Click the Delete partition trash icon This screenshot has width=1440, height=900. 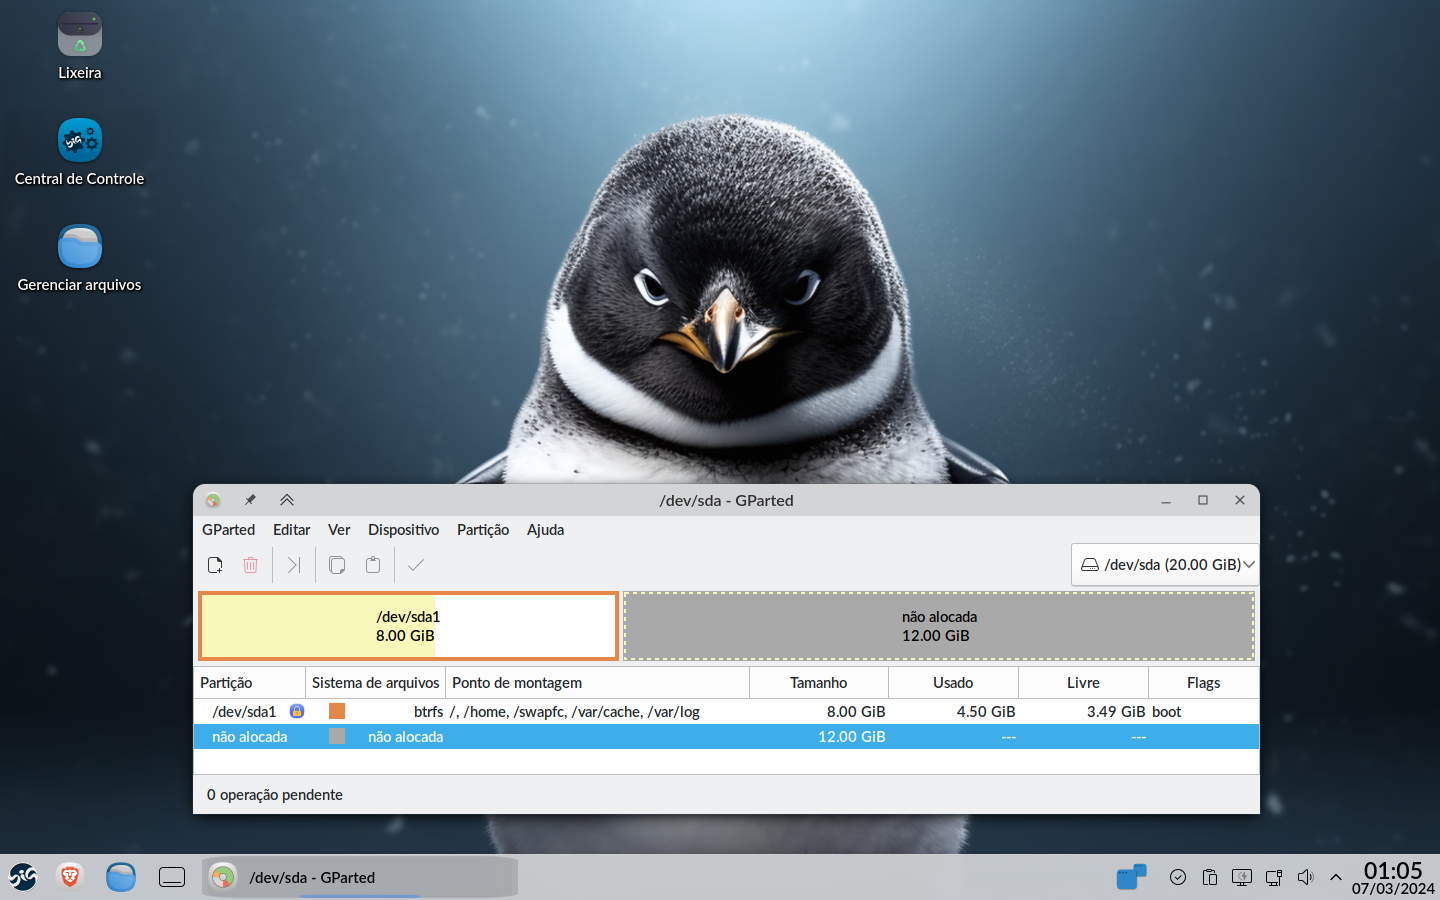250,565
